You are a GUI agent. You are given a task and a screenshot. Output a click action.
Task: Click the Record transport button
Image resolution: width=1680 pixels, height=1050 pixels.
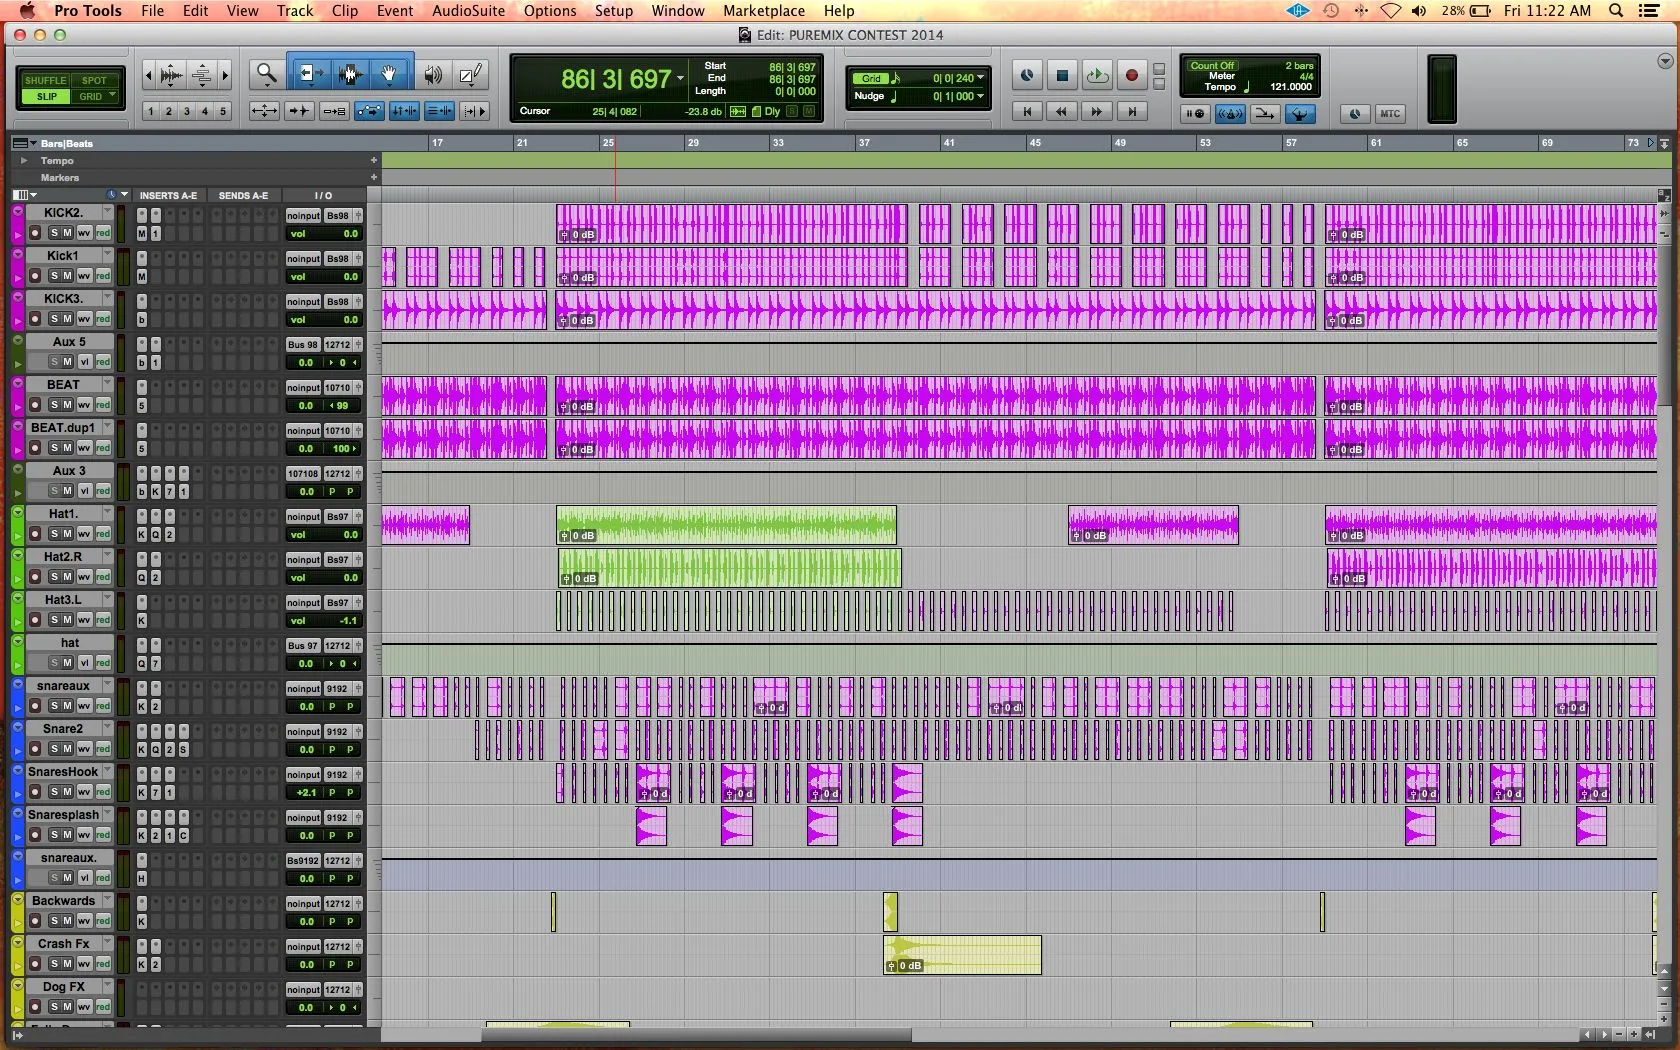point(1131,75)
